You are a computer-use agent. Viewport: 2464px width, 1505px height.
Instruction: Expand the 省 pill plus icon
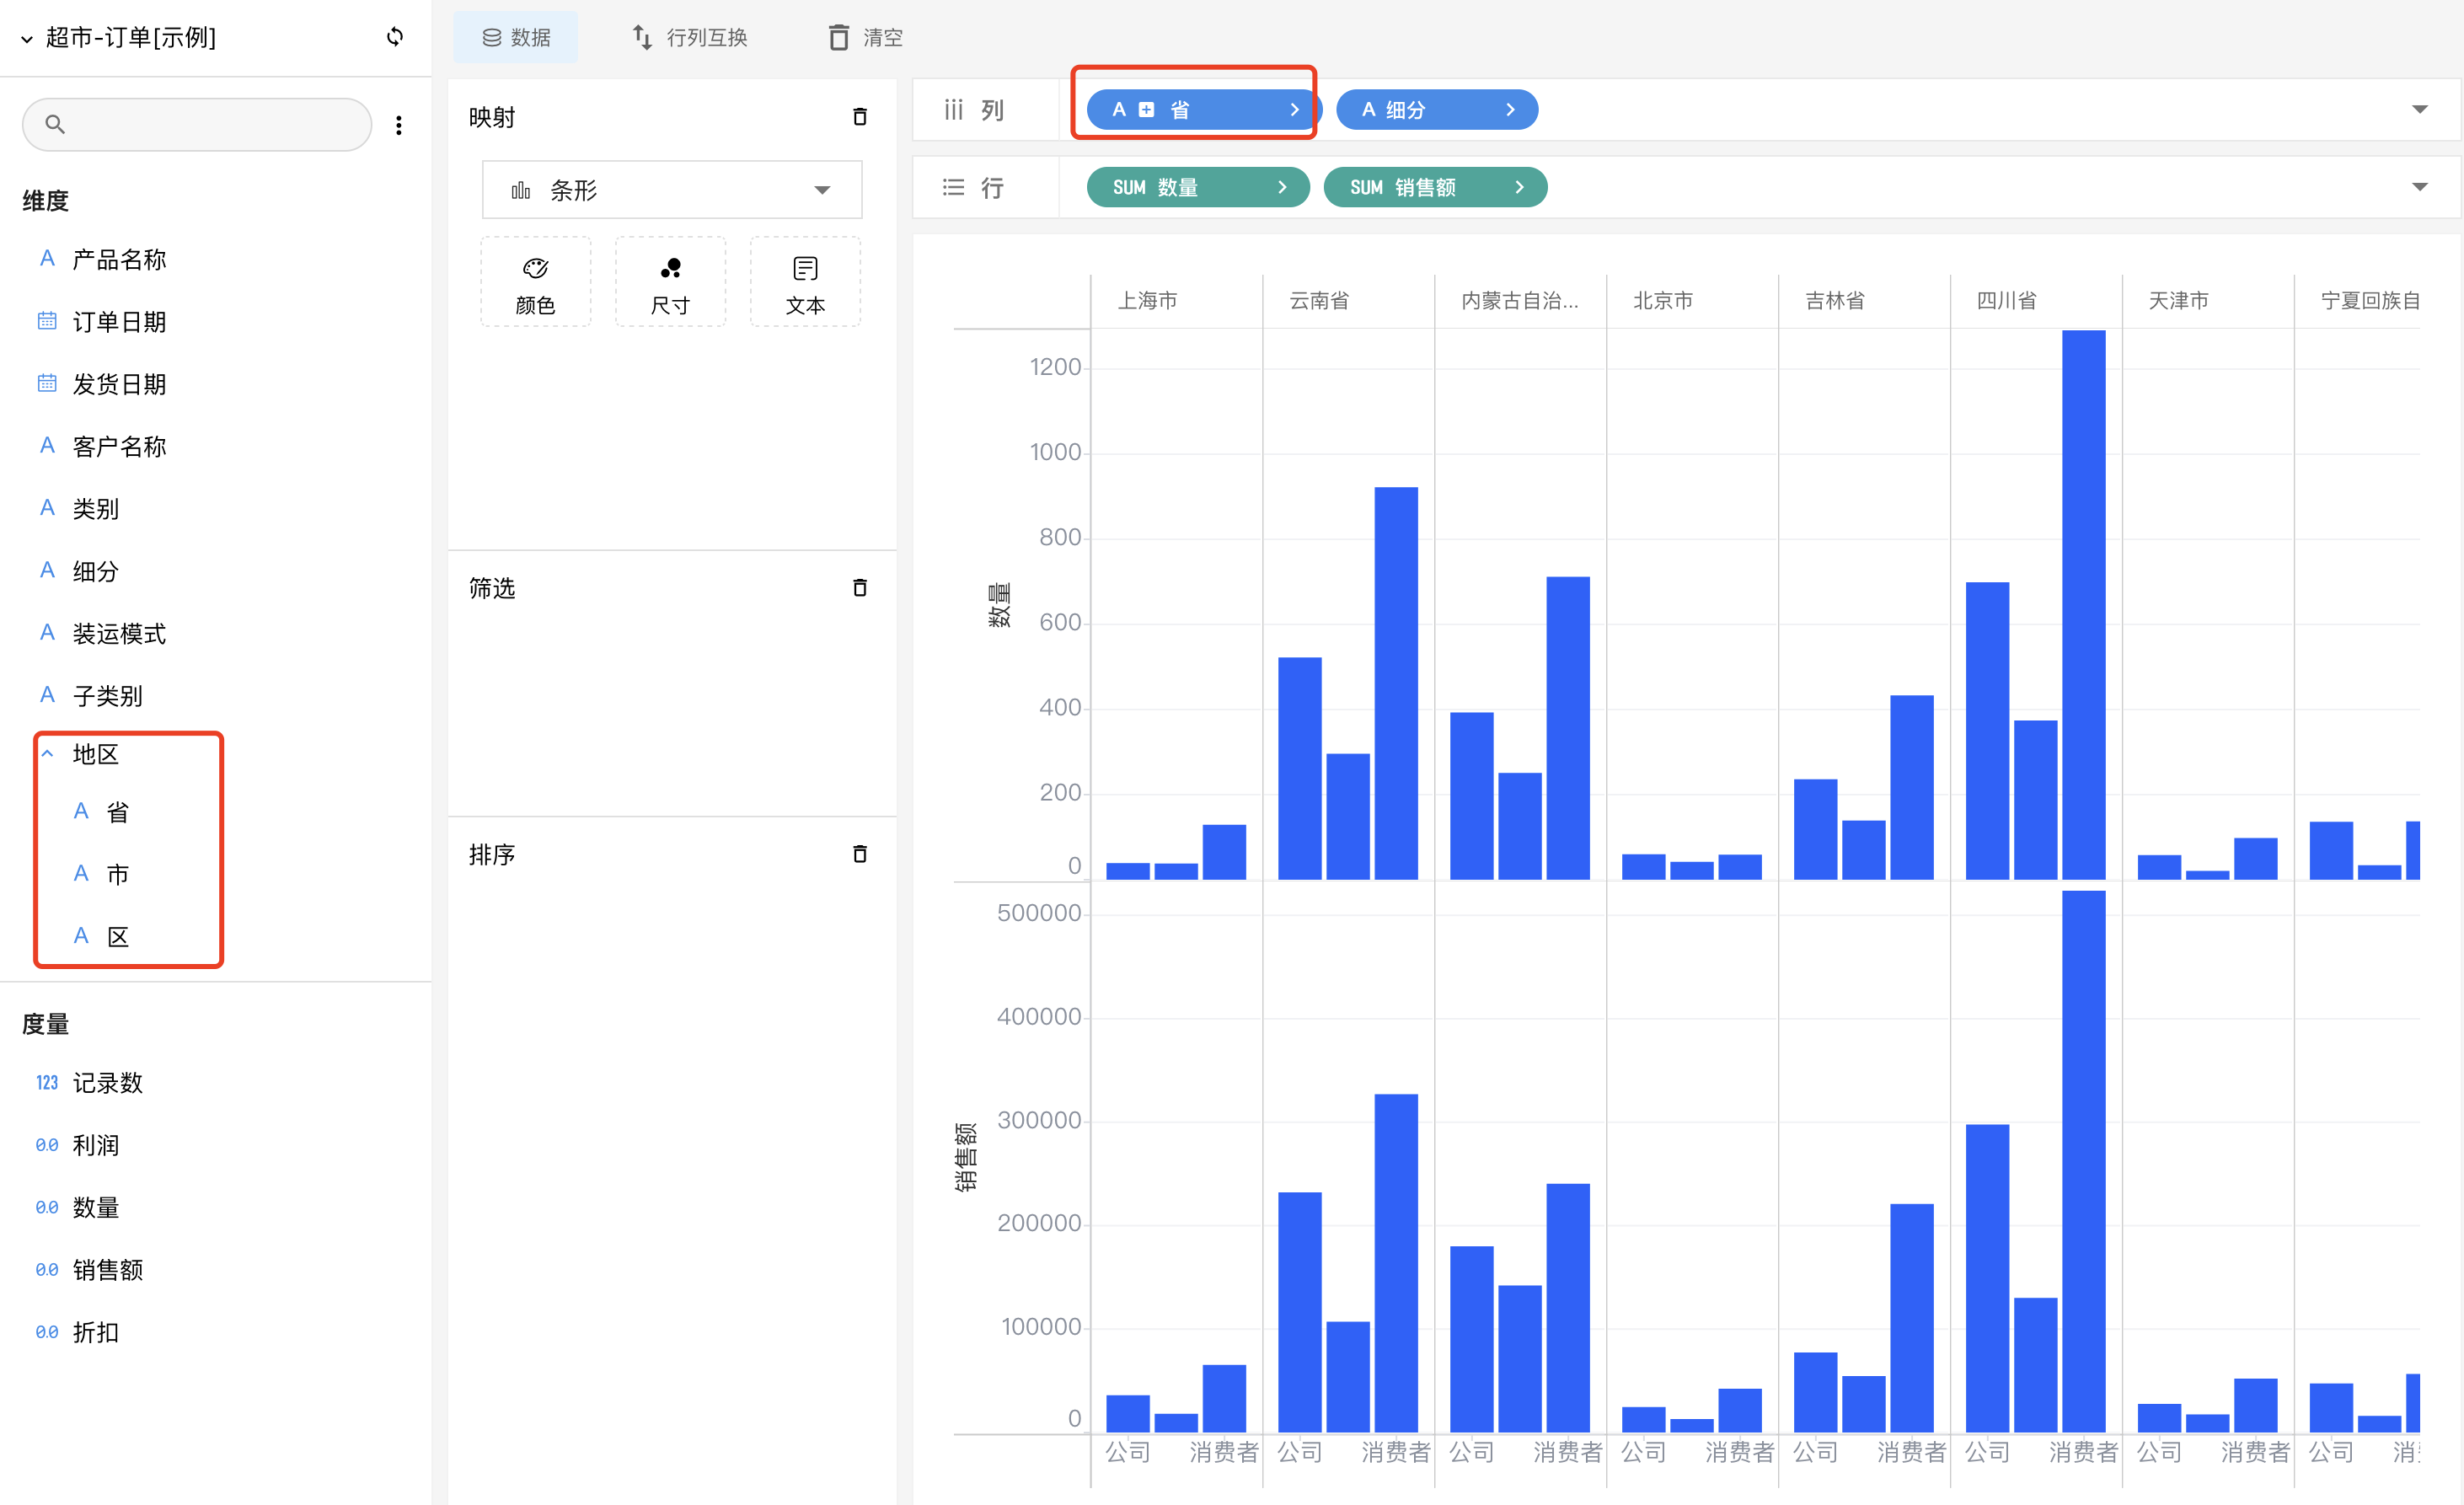(x=1146, y=110)
